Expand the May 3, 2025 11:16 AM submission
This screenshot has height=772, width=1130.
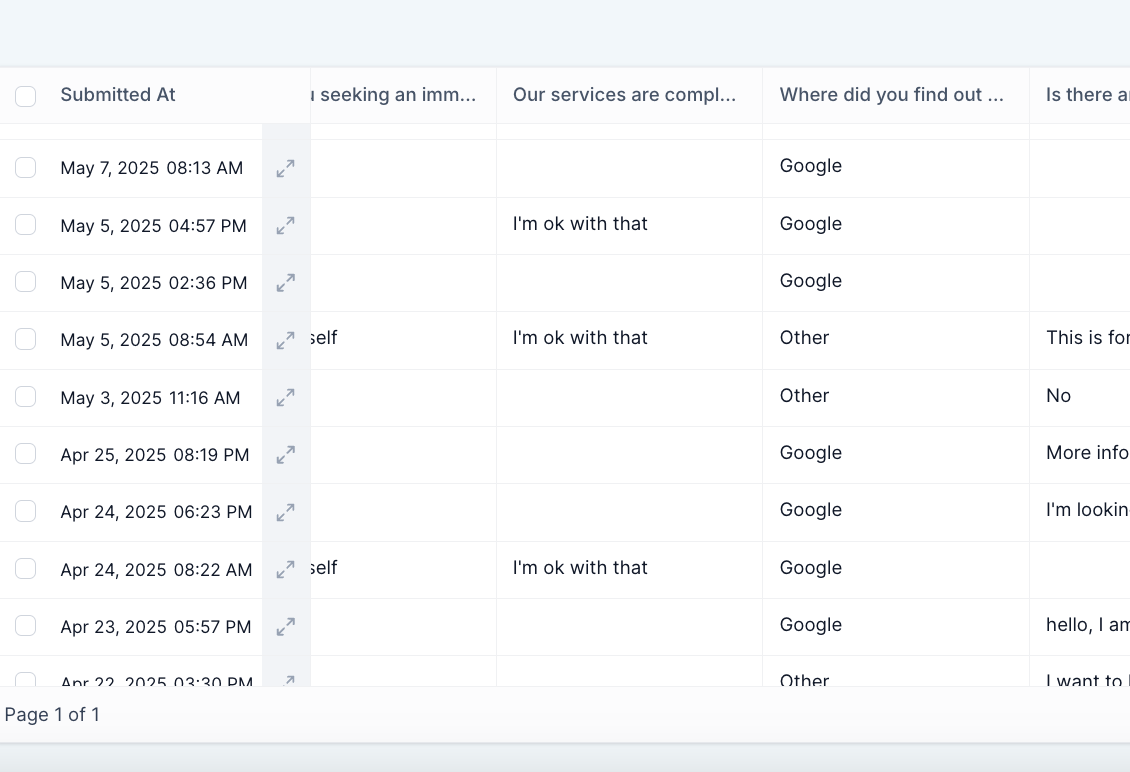(286, 398)
